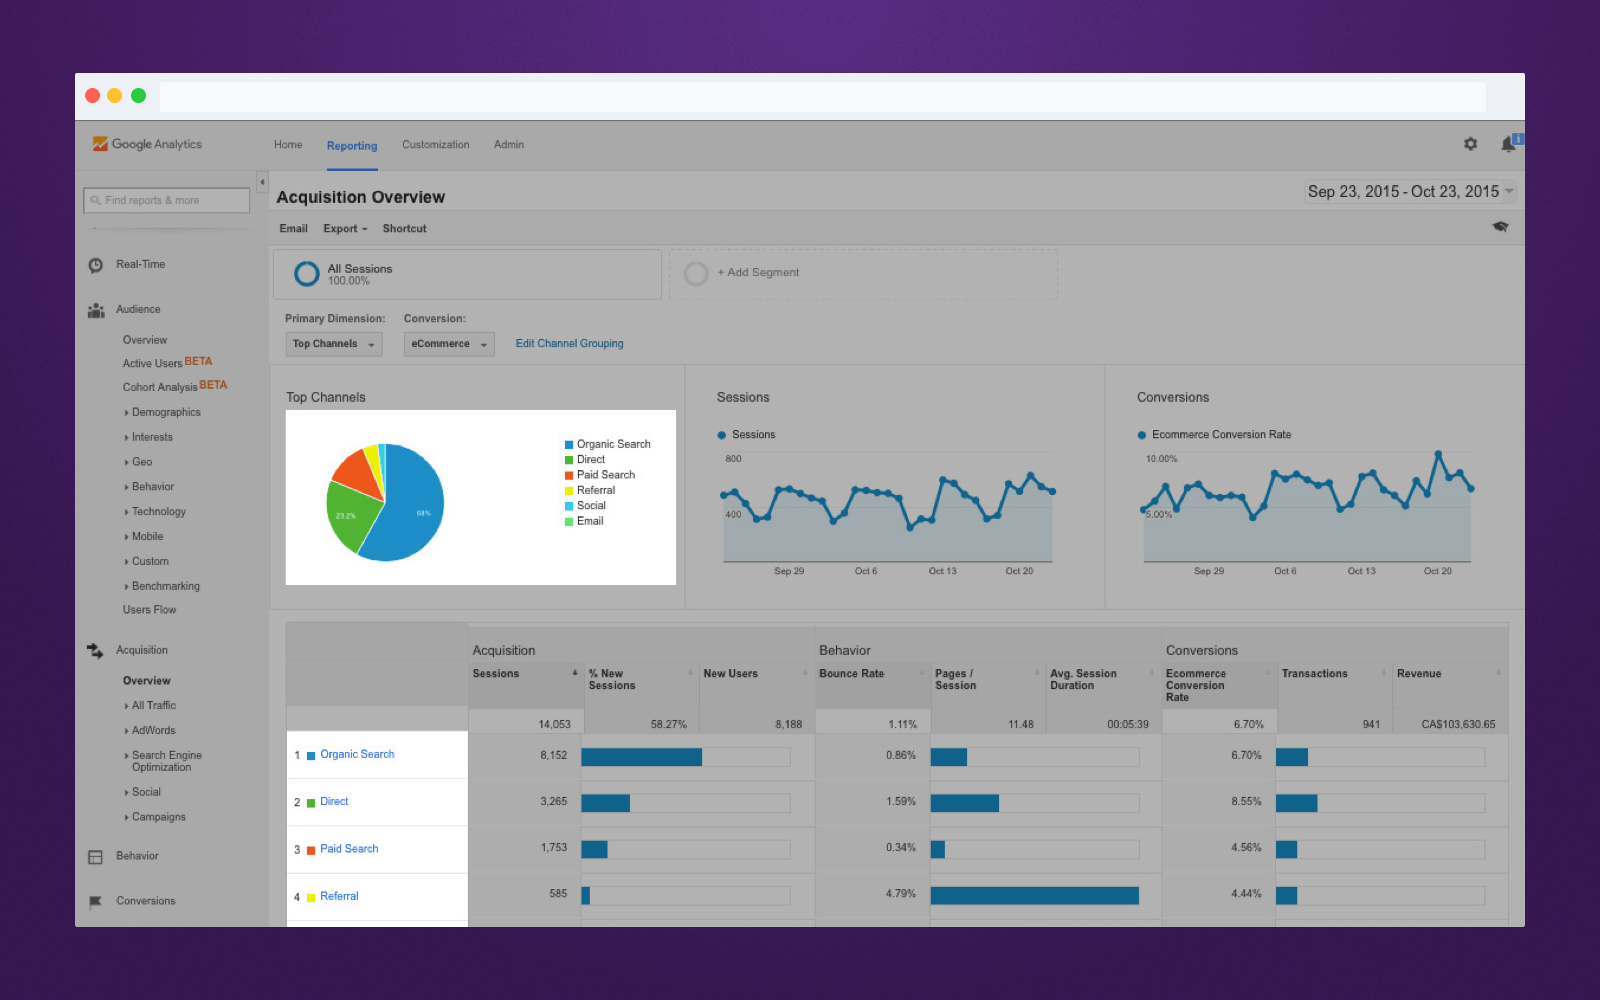Open the date range picker dropdown

[1410, 192]
